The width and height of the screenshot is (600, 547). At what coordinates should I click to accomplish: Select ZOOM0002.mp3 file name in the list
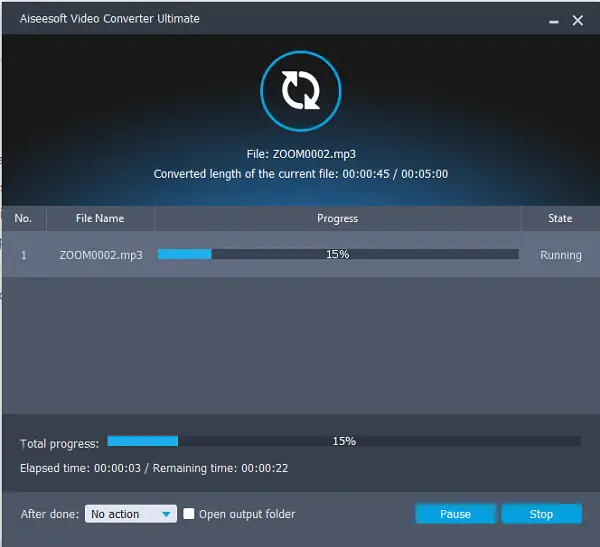tap(101, 255)
